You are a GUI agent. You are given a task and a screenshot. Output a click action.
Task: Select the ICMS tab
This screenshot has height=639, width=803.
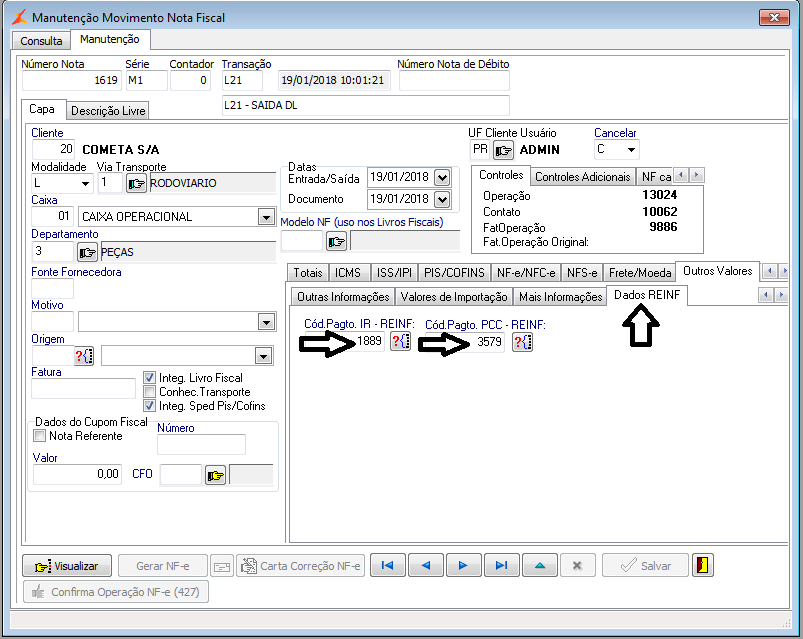[x=348, y=272]
